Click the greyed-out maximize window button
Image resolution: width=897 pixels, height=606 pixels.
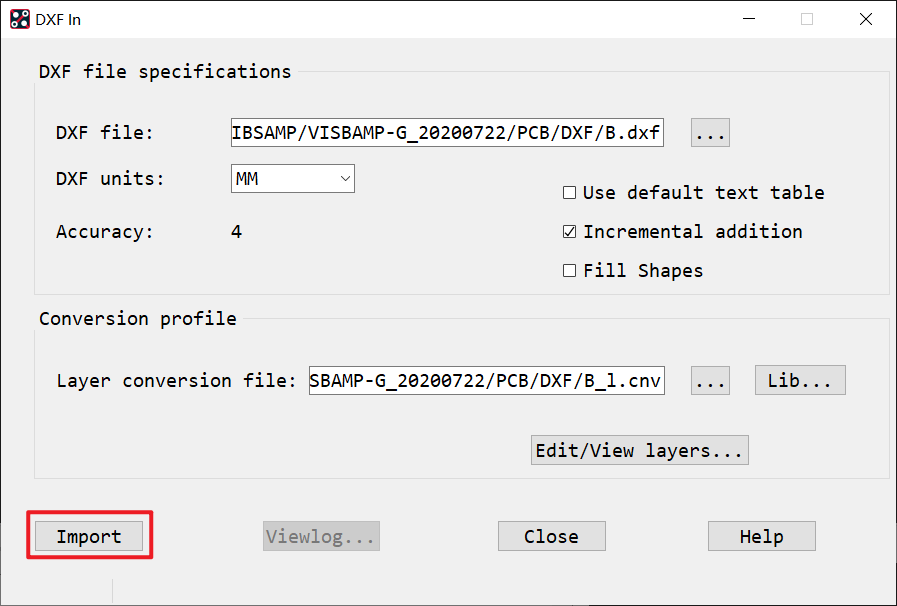(807, 19)
